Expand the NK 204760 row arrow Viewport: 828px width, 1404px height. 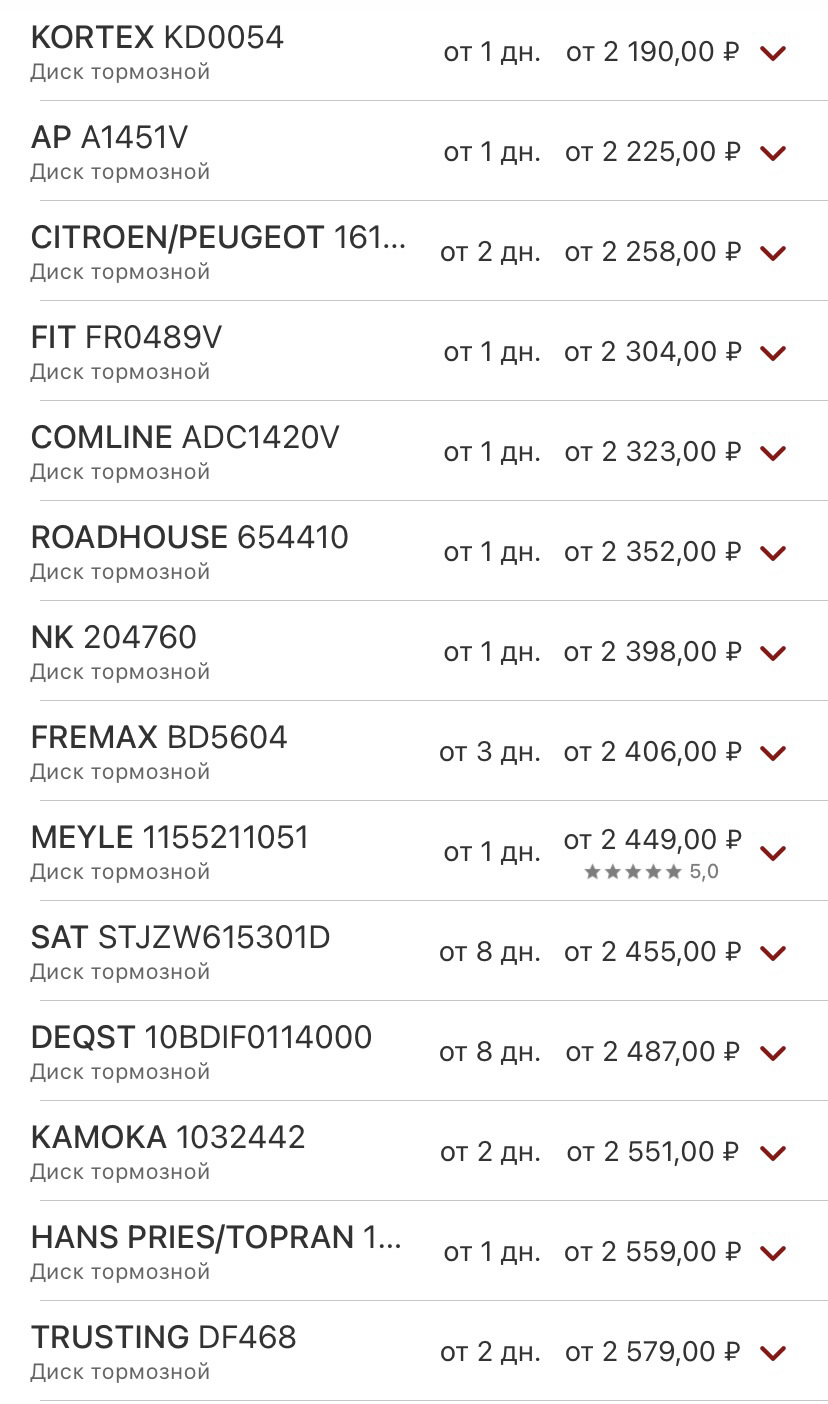[x=773, y=653]
